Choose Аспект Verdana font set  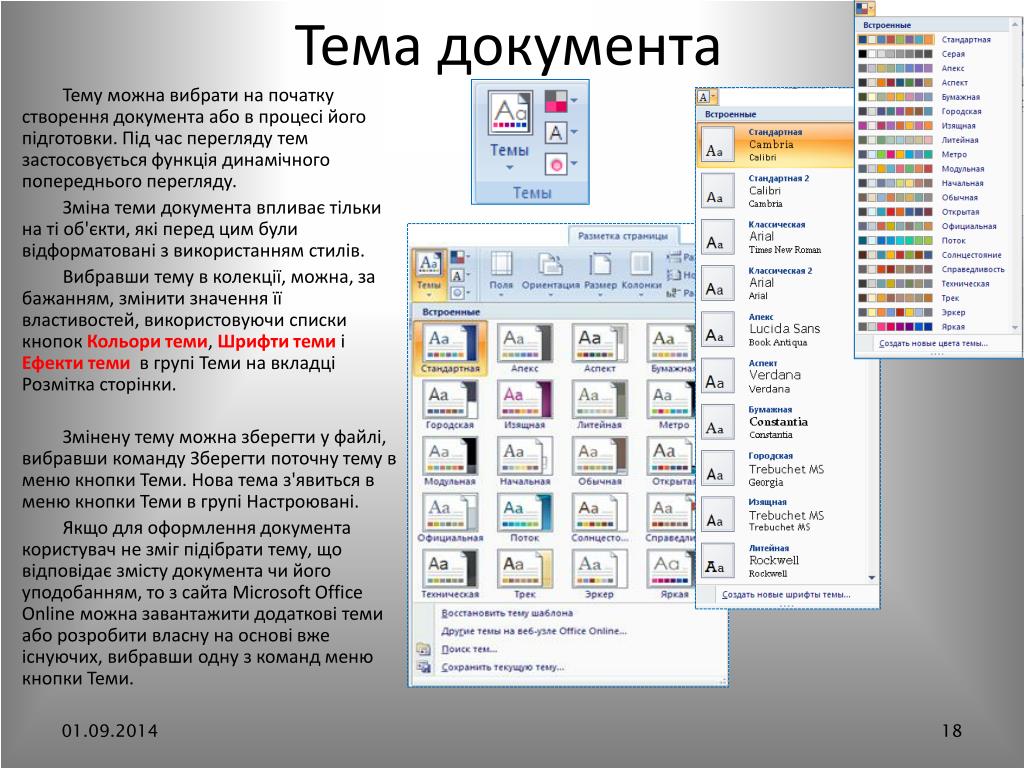click(x=782, y=376)
